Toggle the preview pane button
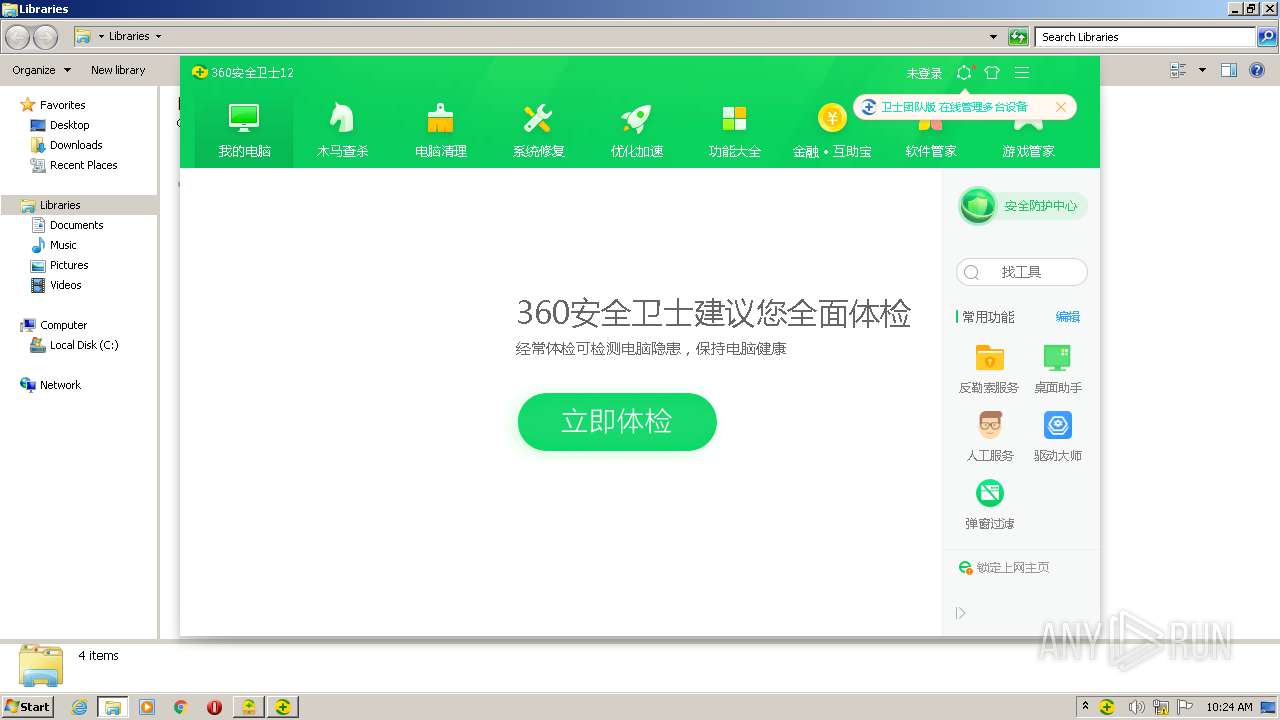Image resolution: width=1280 pixels, height=720 pixels. click(1229, 70)
